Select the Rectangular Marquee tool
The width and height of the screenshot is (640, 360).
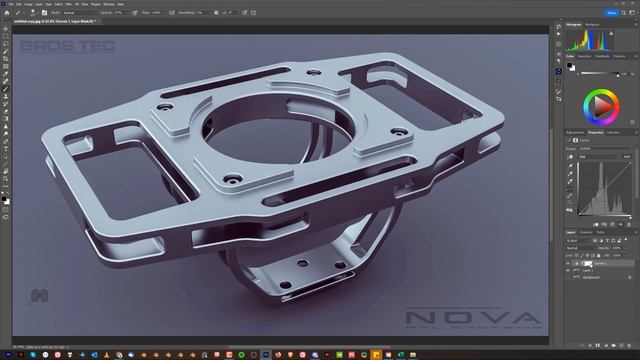point(5,36)
